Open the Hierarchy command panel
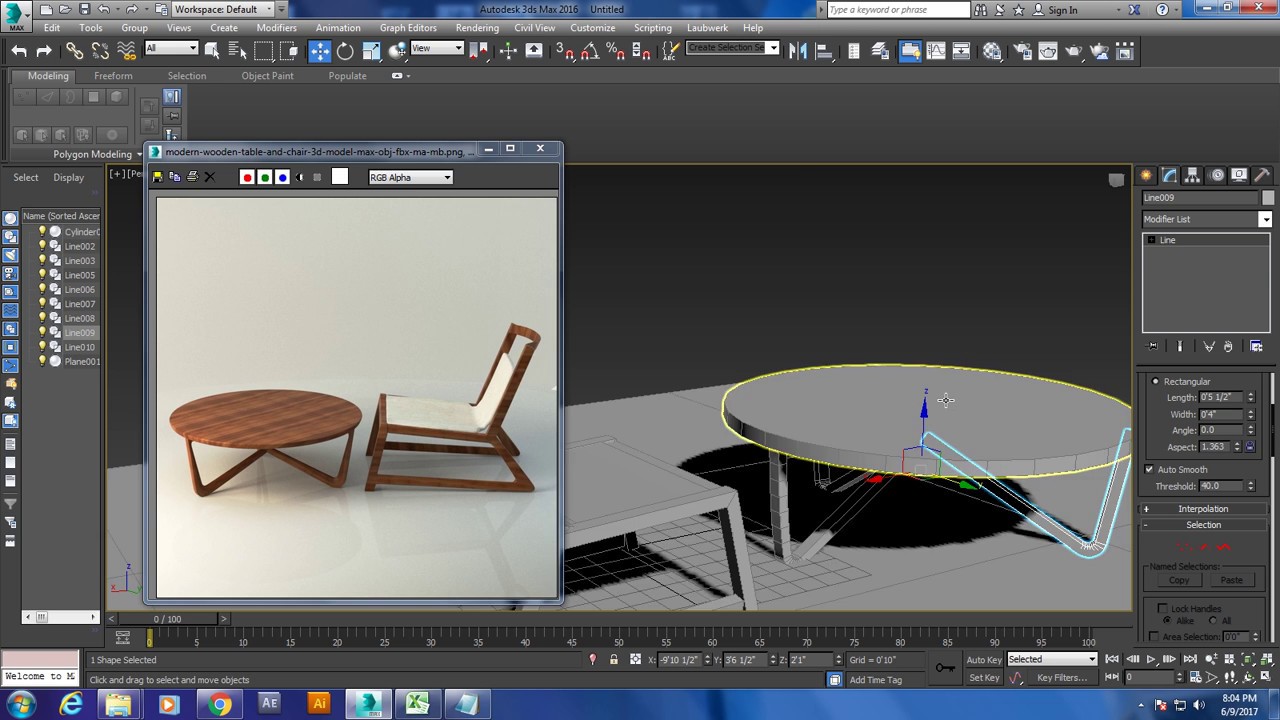Image resolution: width=1280 pixels, height=720 pixels. coord(1192,175)
